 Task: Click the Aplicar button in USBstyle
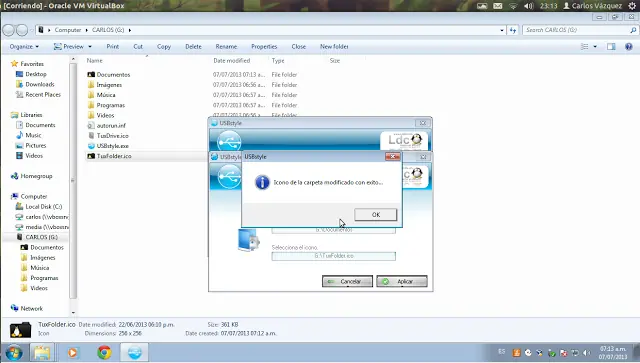[402, 281]
